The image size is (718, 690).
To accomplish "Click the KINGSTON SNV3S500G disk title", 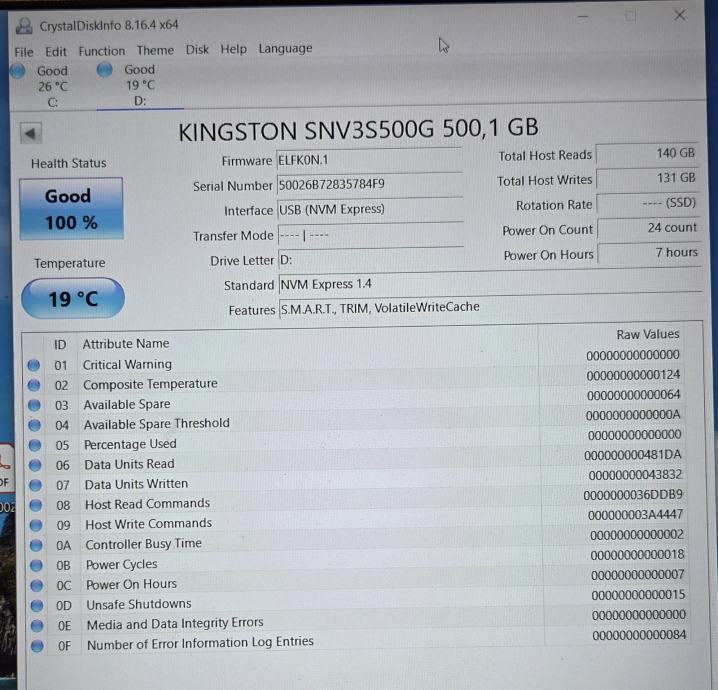I will 358,129.
